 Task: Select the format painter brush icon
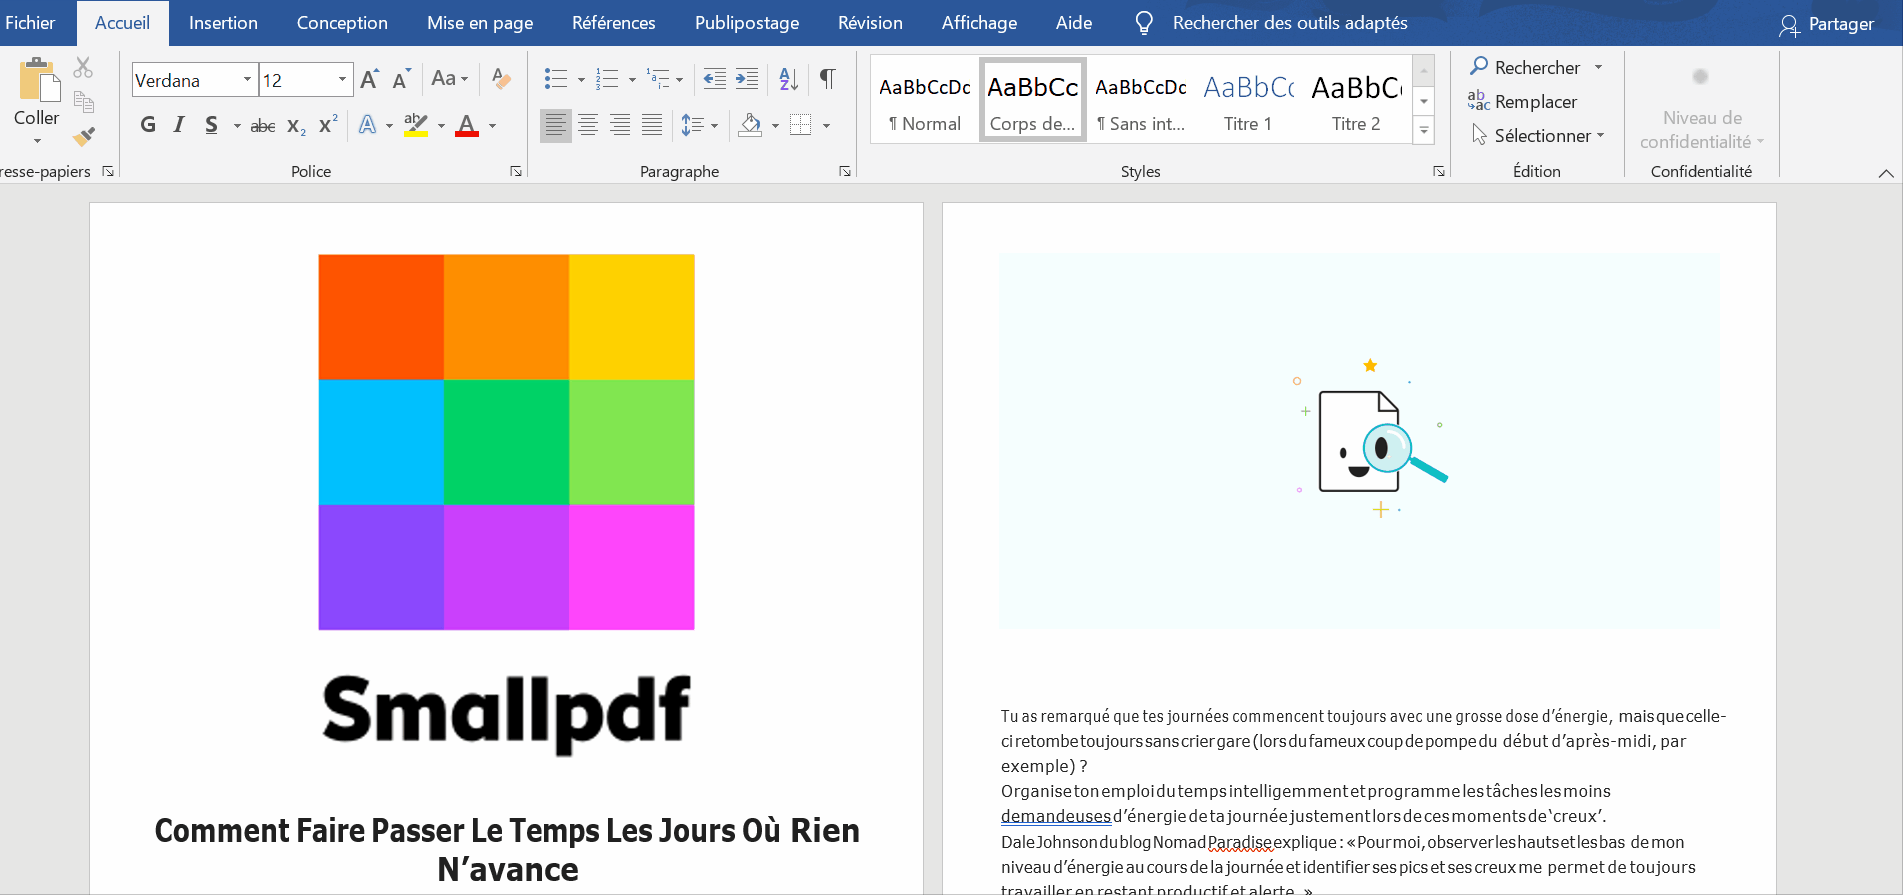pyautogui.click(x=84, y=135)
